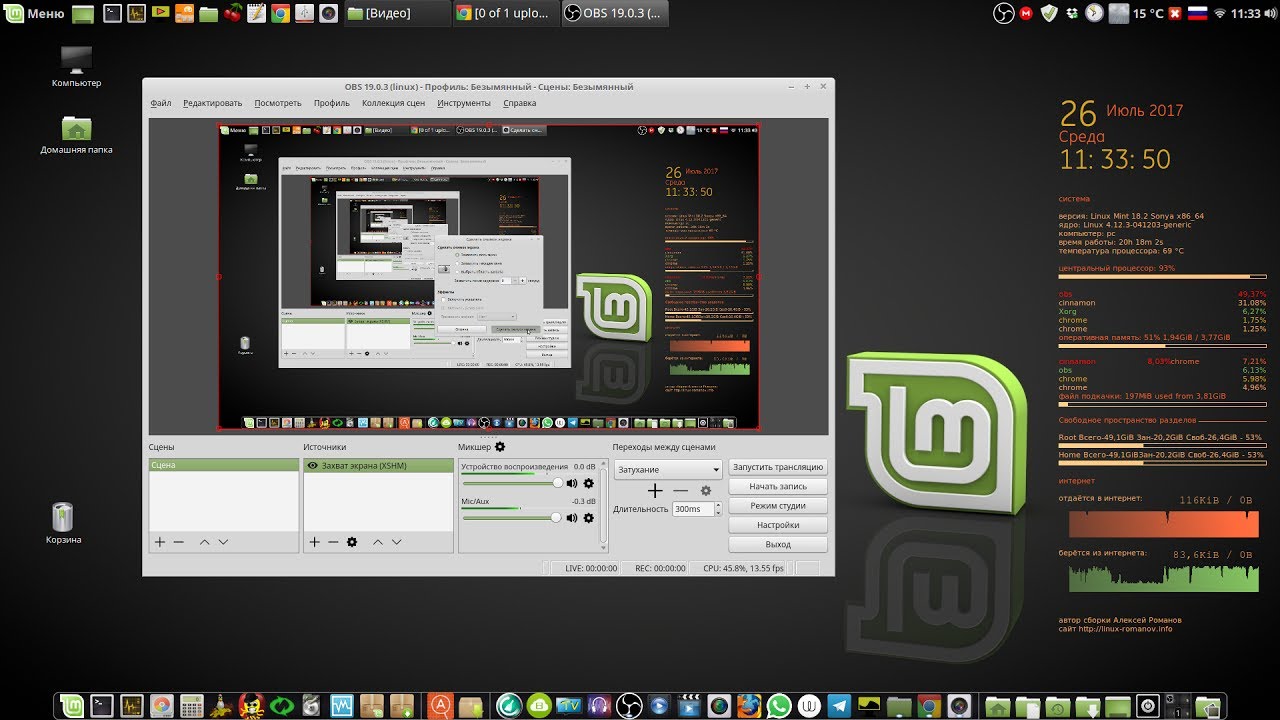The height and width of the screenshot is (720, 1280).
Task: Decrease Длительность with the stepper down arrow
Action: click(x=717, y=513)
